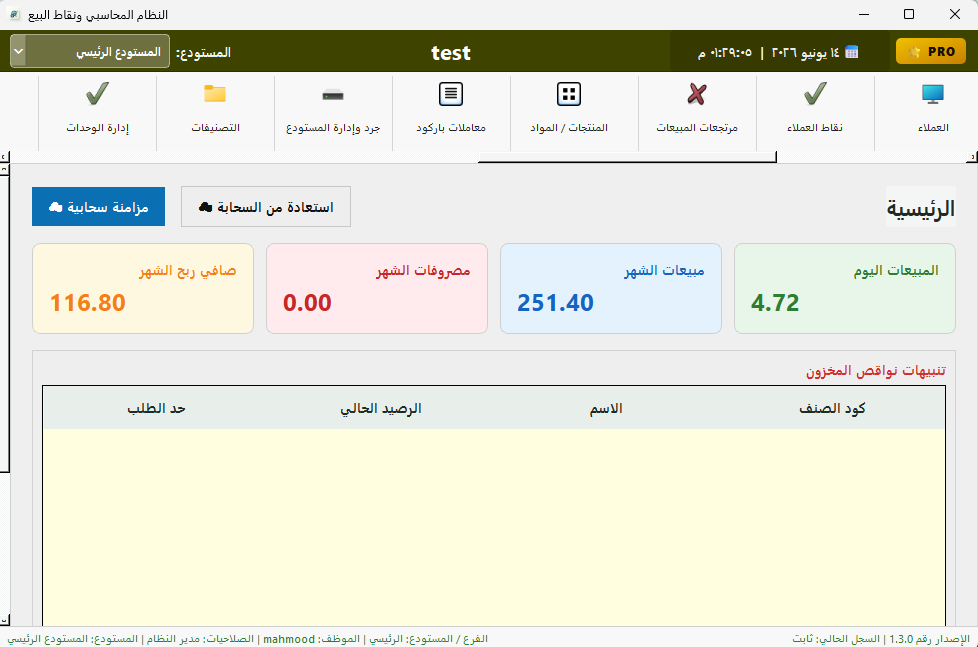The height and width of the screenshot is (647, 978).
Task: Click status bar employee mahmood text
Action: pyautogui.click(x=312, y=639)
